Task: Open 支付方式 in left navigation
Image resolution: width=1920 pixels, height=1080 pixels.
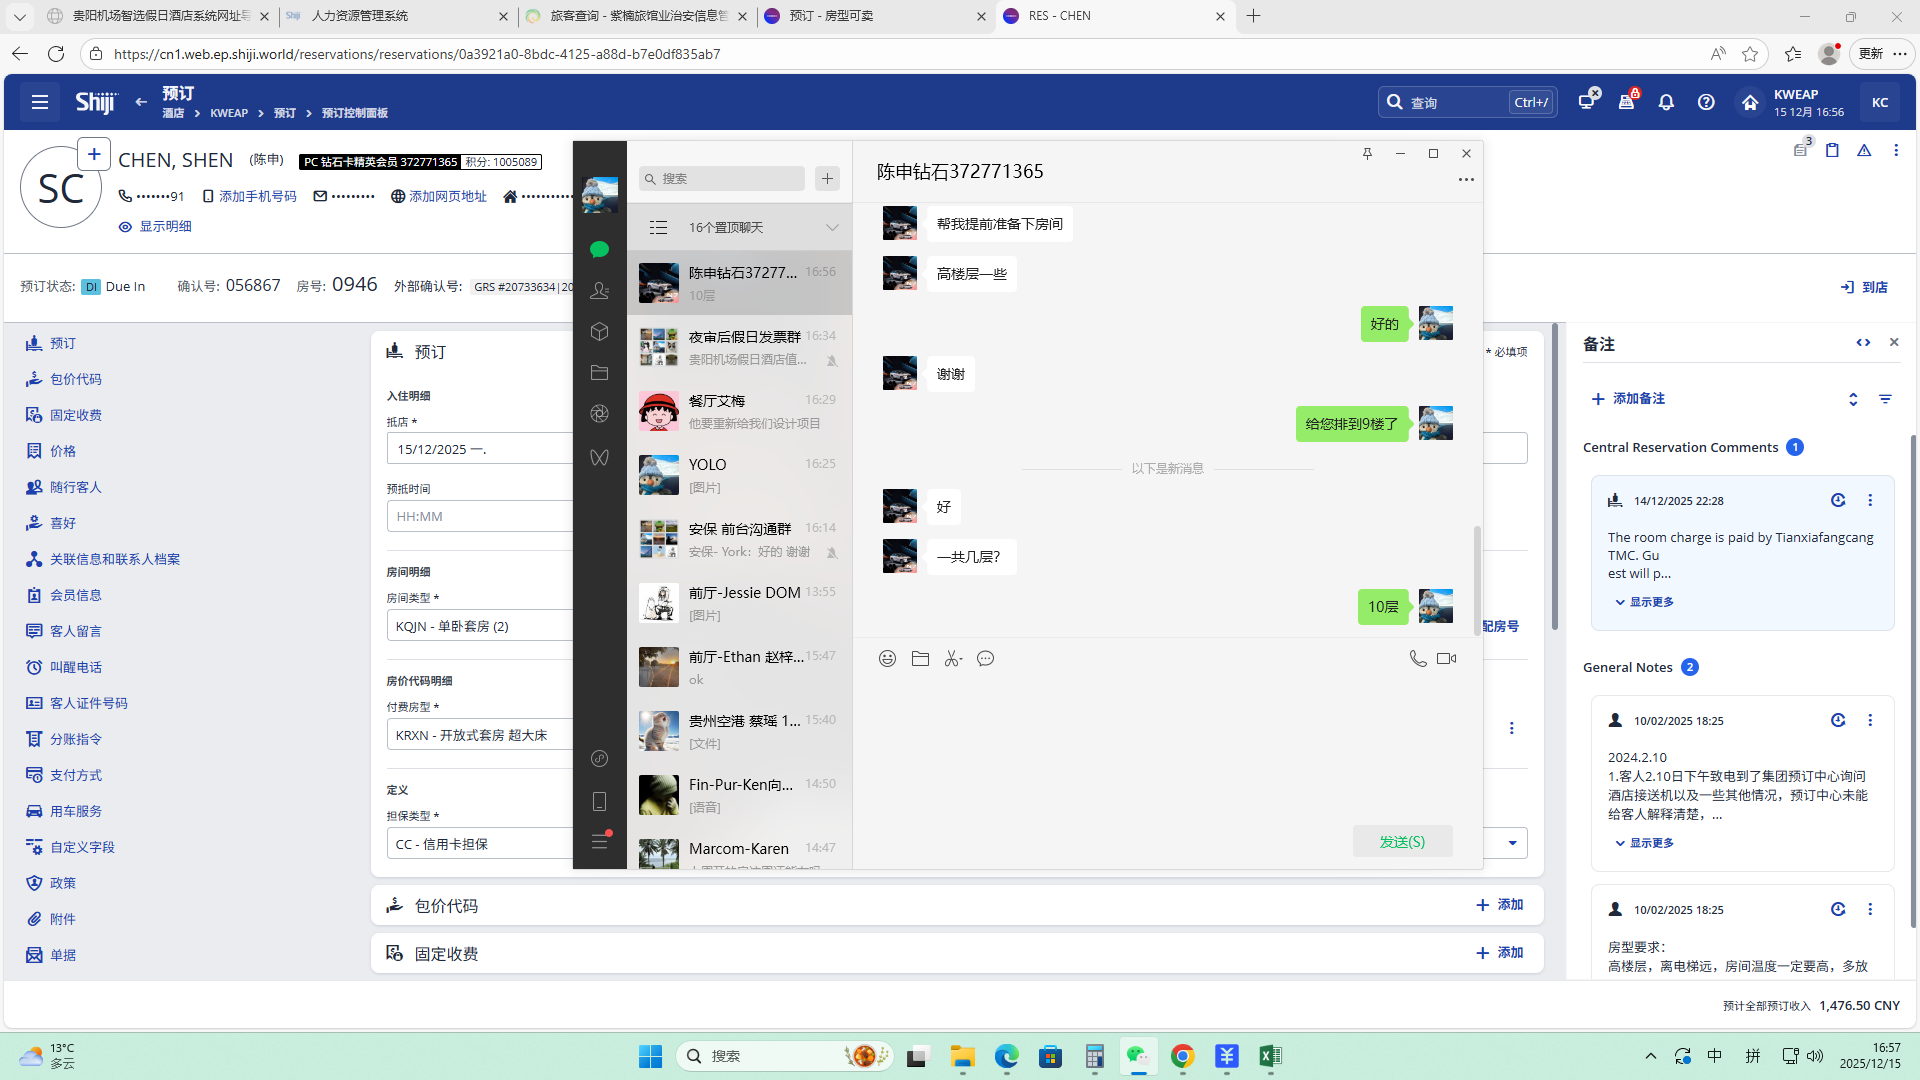Action: point(75,775)
